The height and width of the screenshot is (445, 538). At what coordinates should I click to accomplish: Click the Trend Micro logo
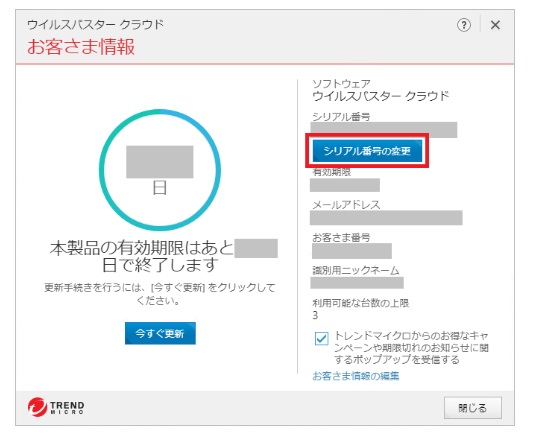click(x=56, y=407)
